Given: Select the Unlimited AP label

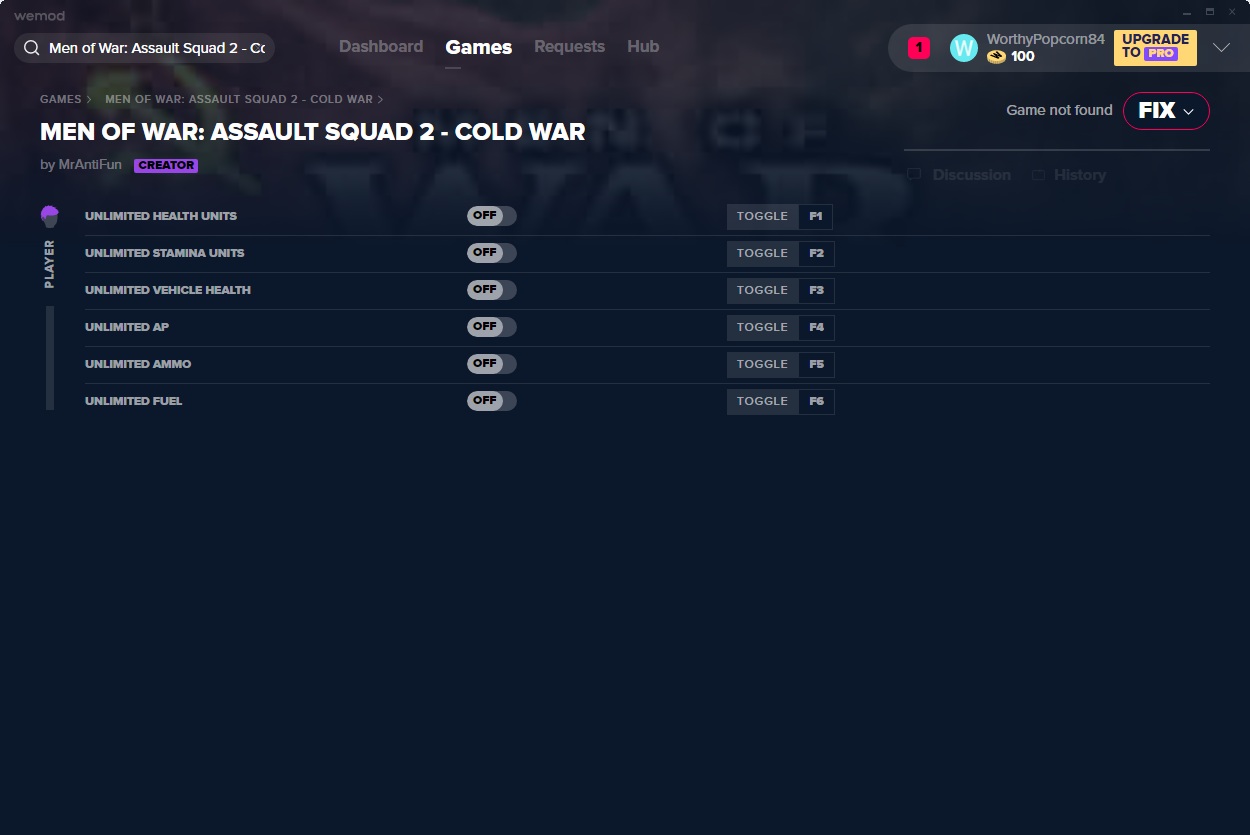Looking at the screenshot, I should [x=127, y=327].
